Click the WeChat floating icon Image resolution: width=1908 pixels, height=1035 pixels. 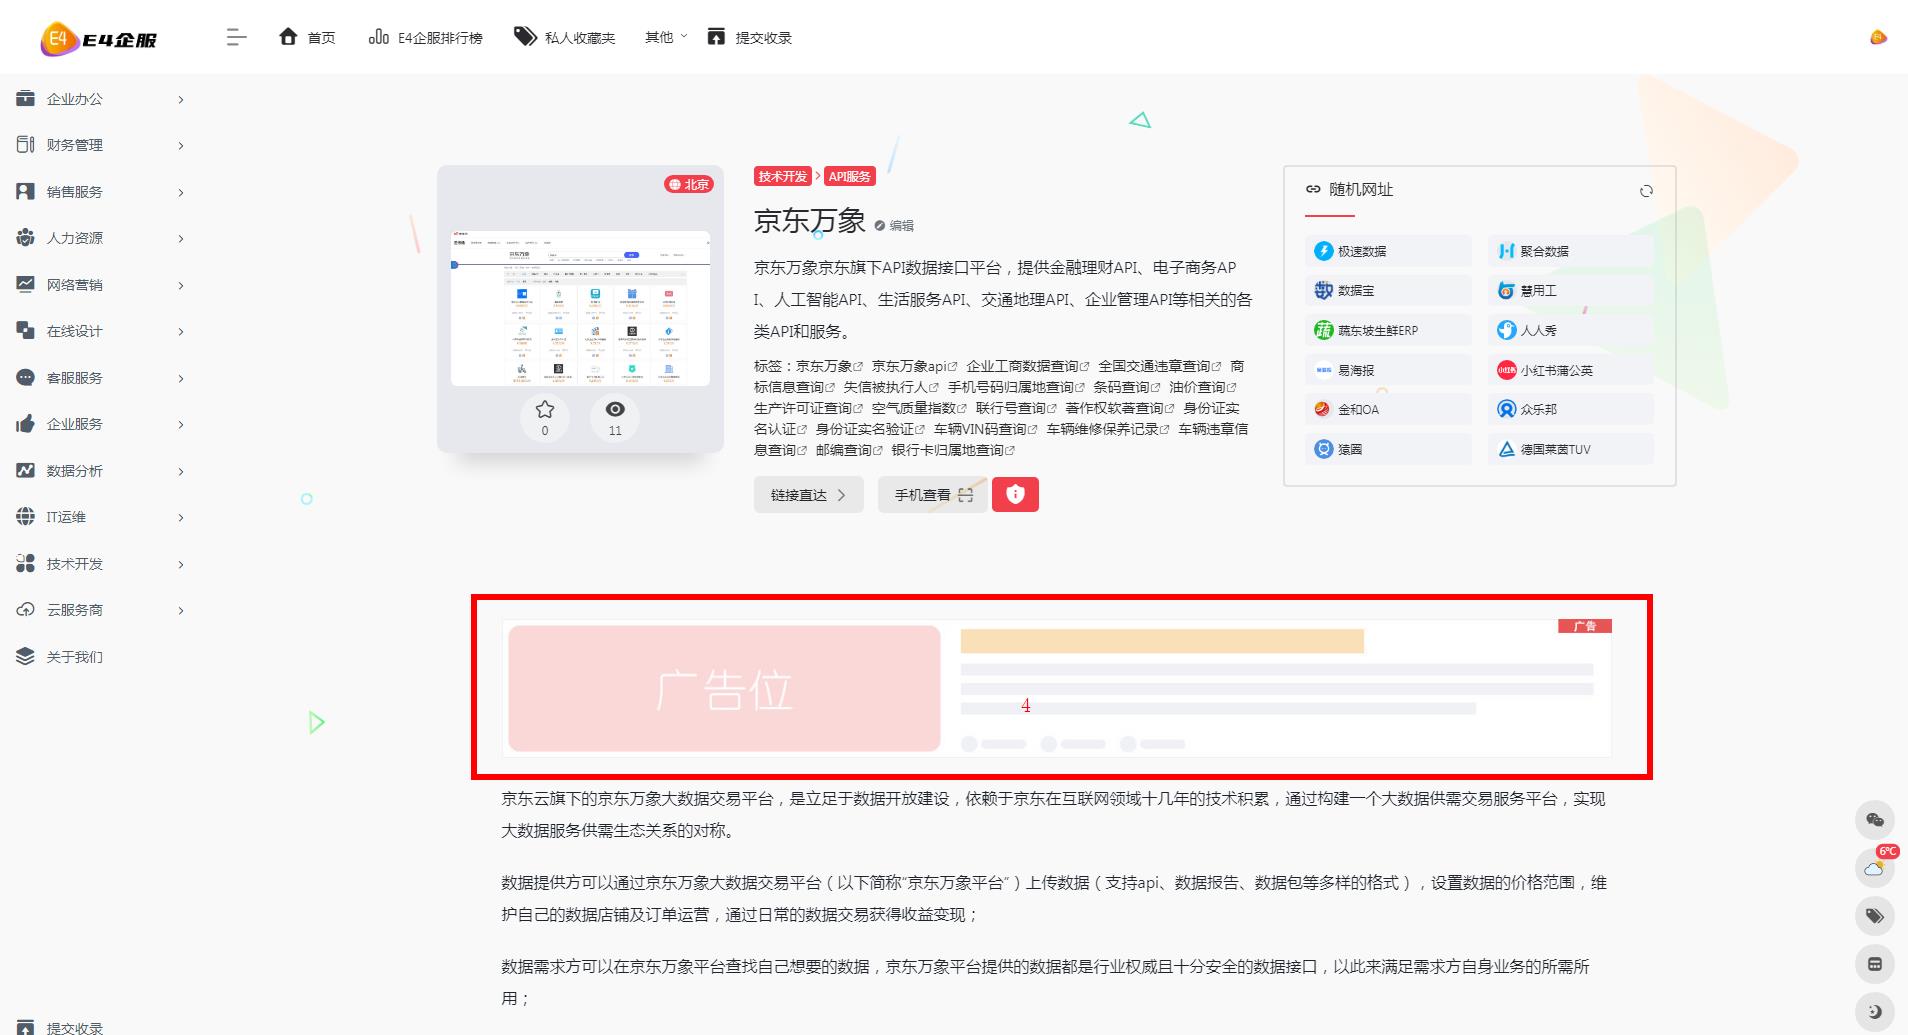[1875, 820]
